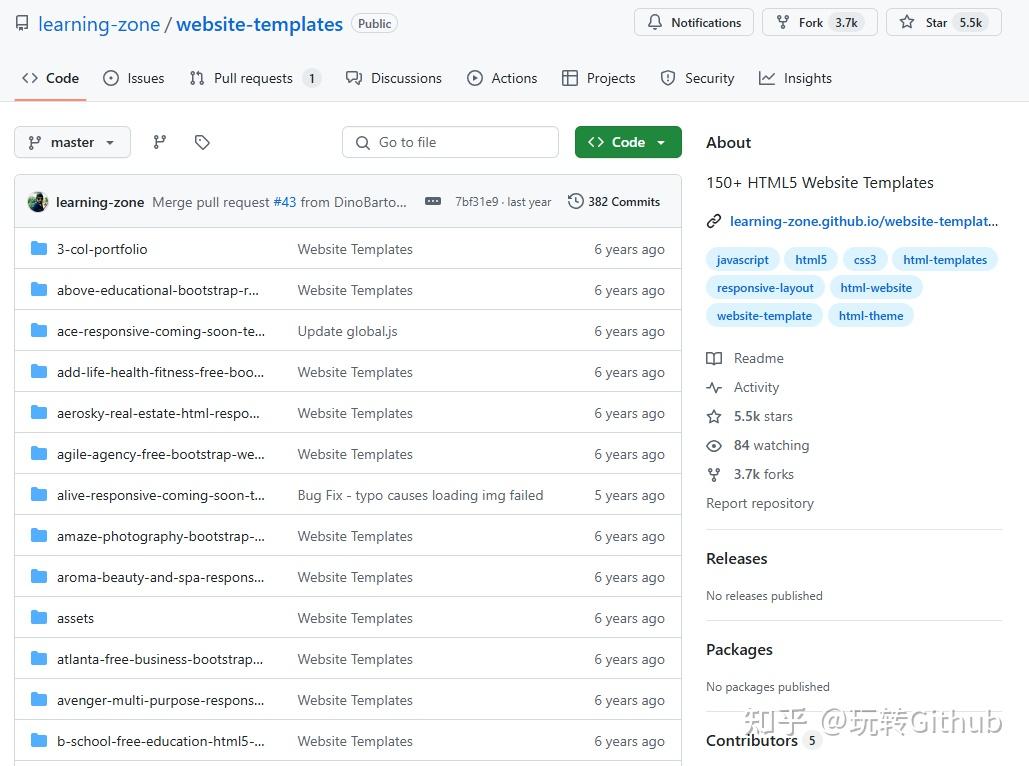This screenshot has width=1029, height=766.
Task: Open the tags icon
Action: click(x=202, y=142)
